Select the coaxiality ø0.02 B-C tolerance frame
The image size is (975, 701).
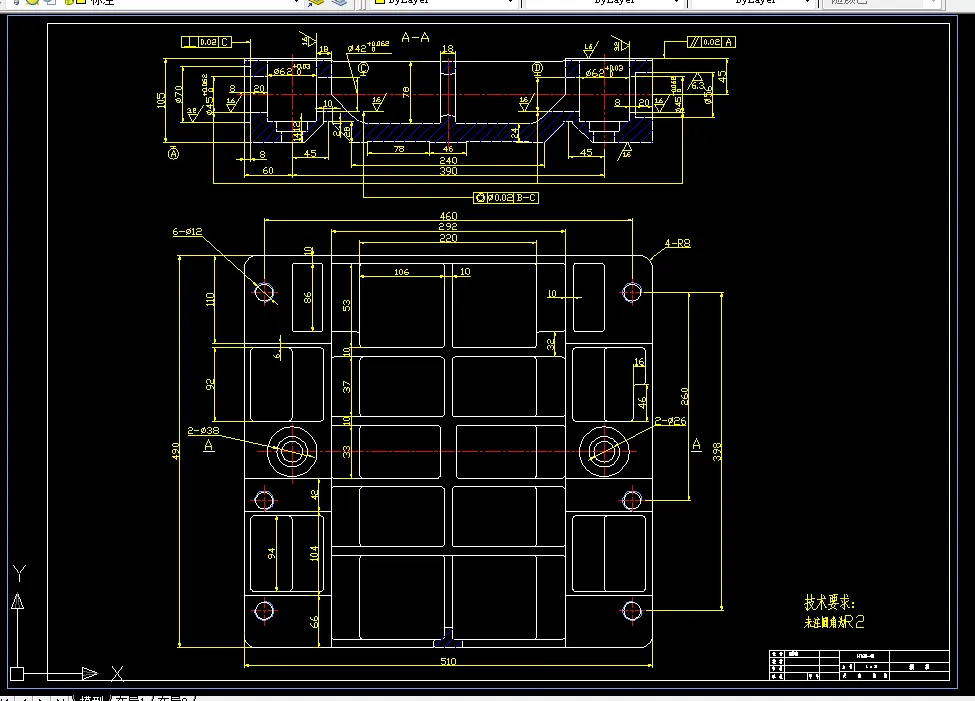tap(506, 198)
